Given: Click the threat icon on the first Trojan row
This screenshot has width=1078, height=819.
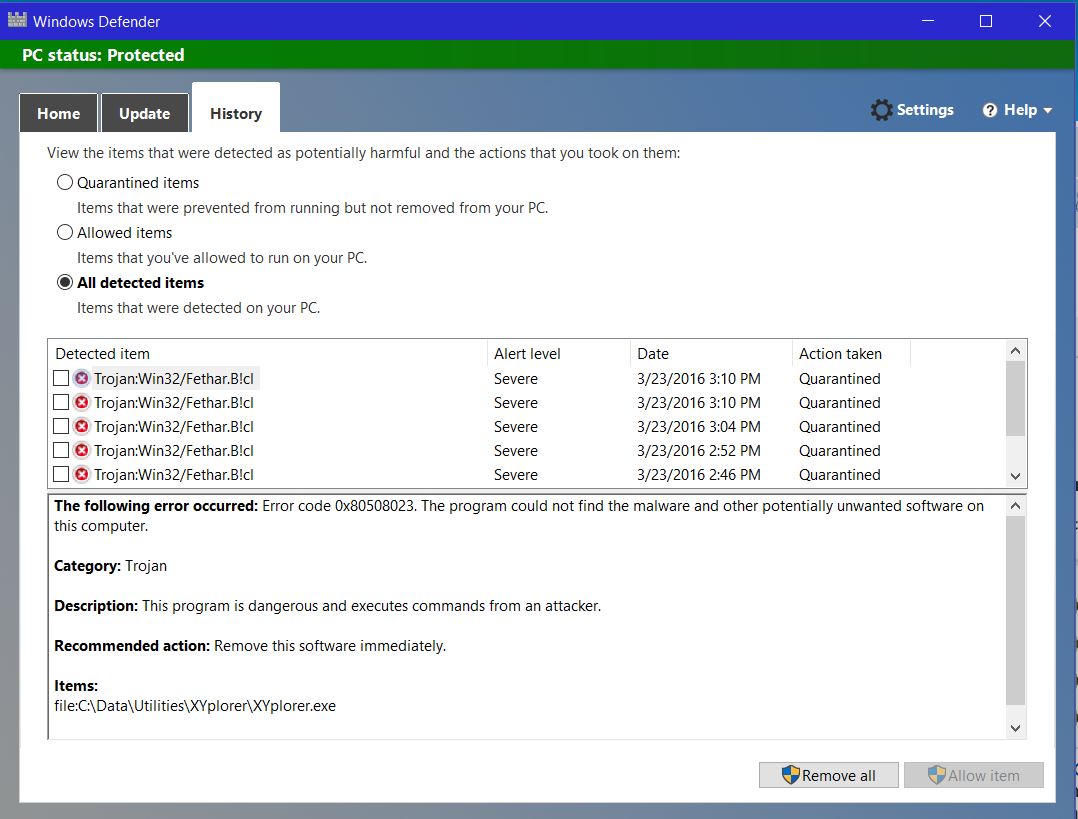Looking at the screenshot, I should pyautogui.click(x=80, y=378).
